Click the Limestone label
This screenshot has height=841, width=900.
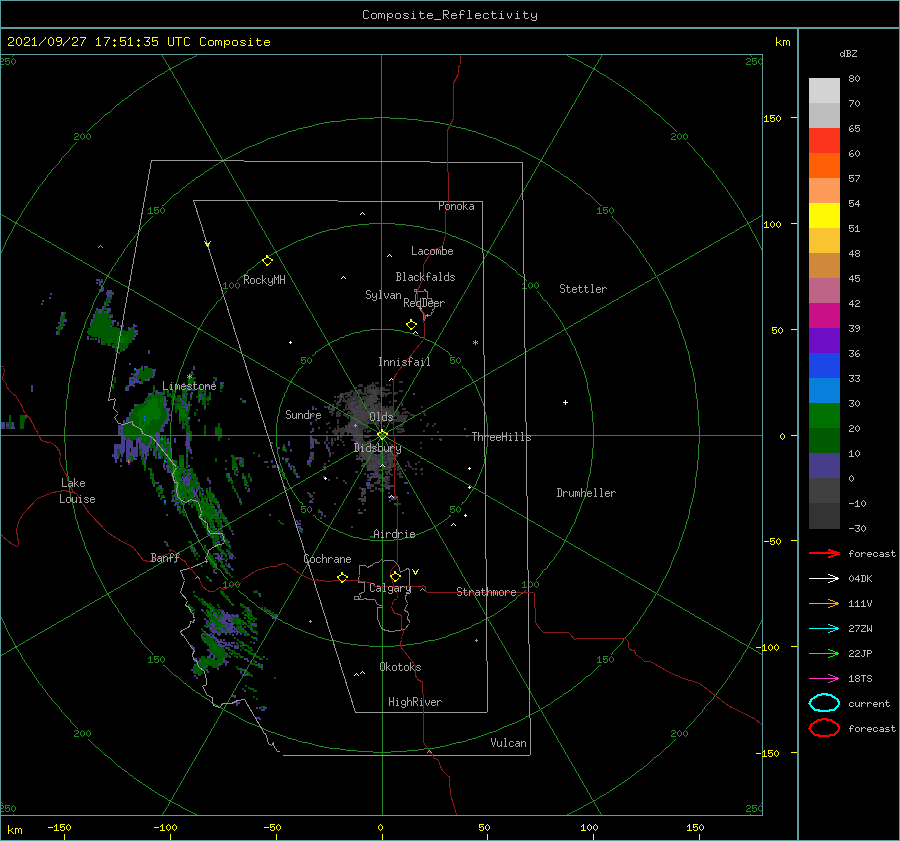tap(189, 386)
